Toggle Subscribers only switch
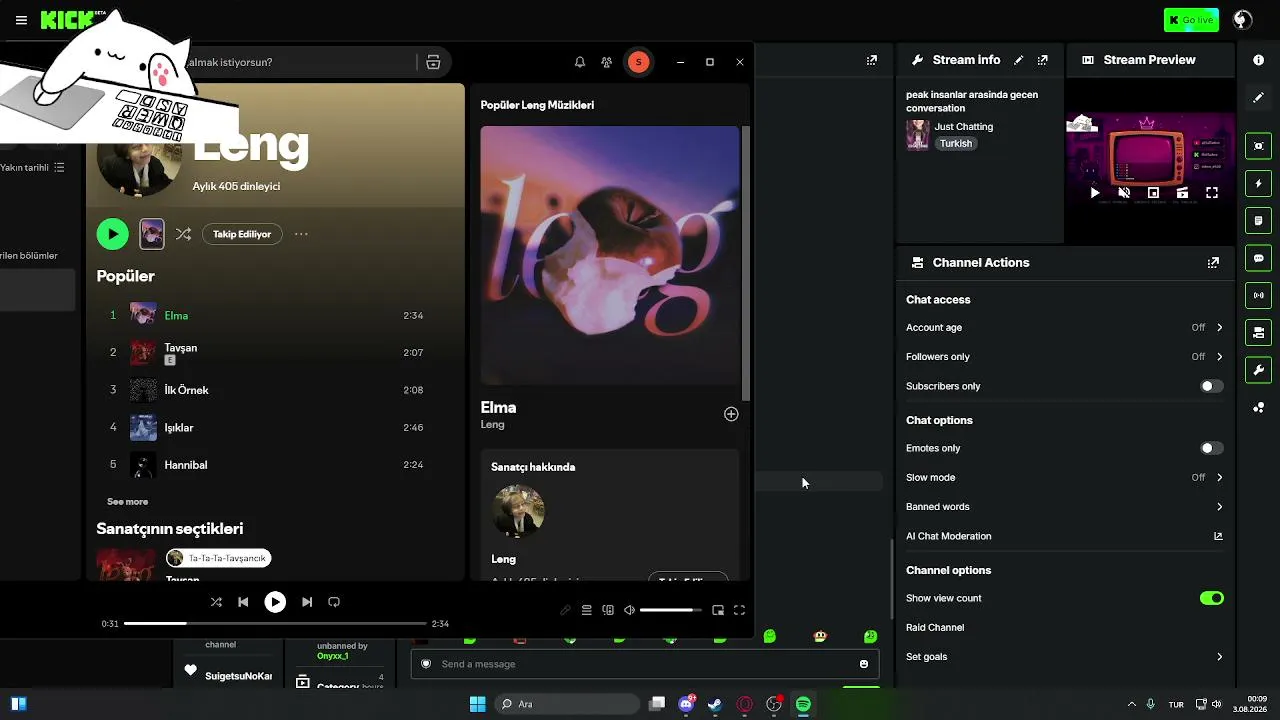The width and height of the screenshot is (1280, 720). click(x=1212, y=386)
